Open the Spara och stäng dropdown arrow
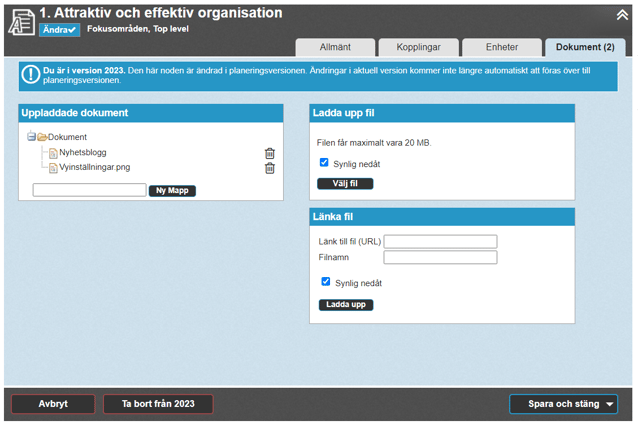 tap(611, 404)
